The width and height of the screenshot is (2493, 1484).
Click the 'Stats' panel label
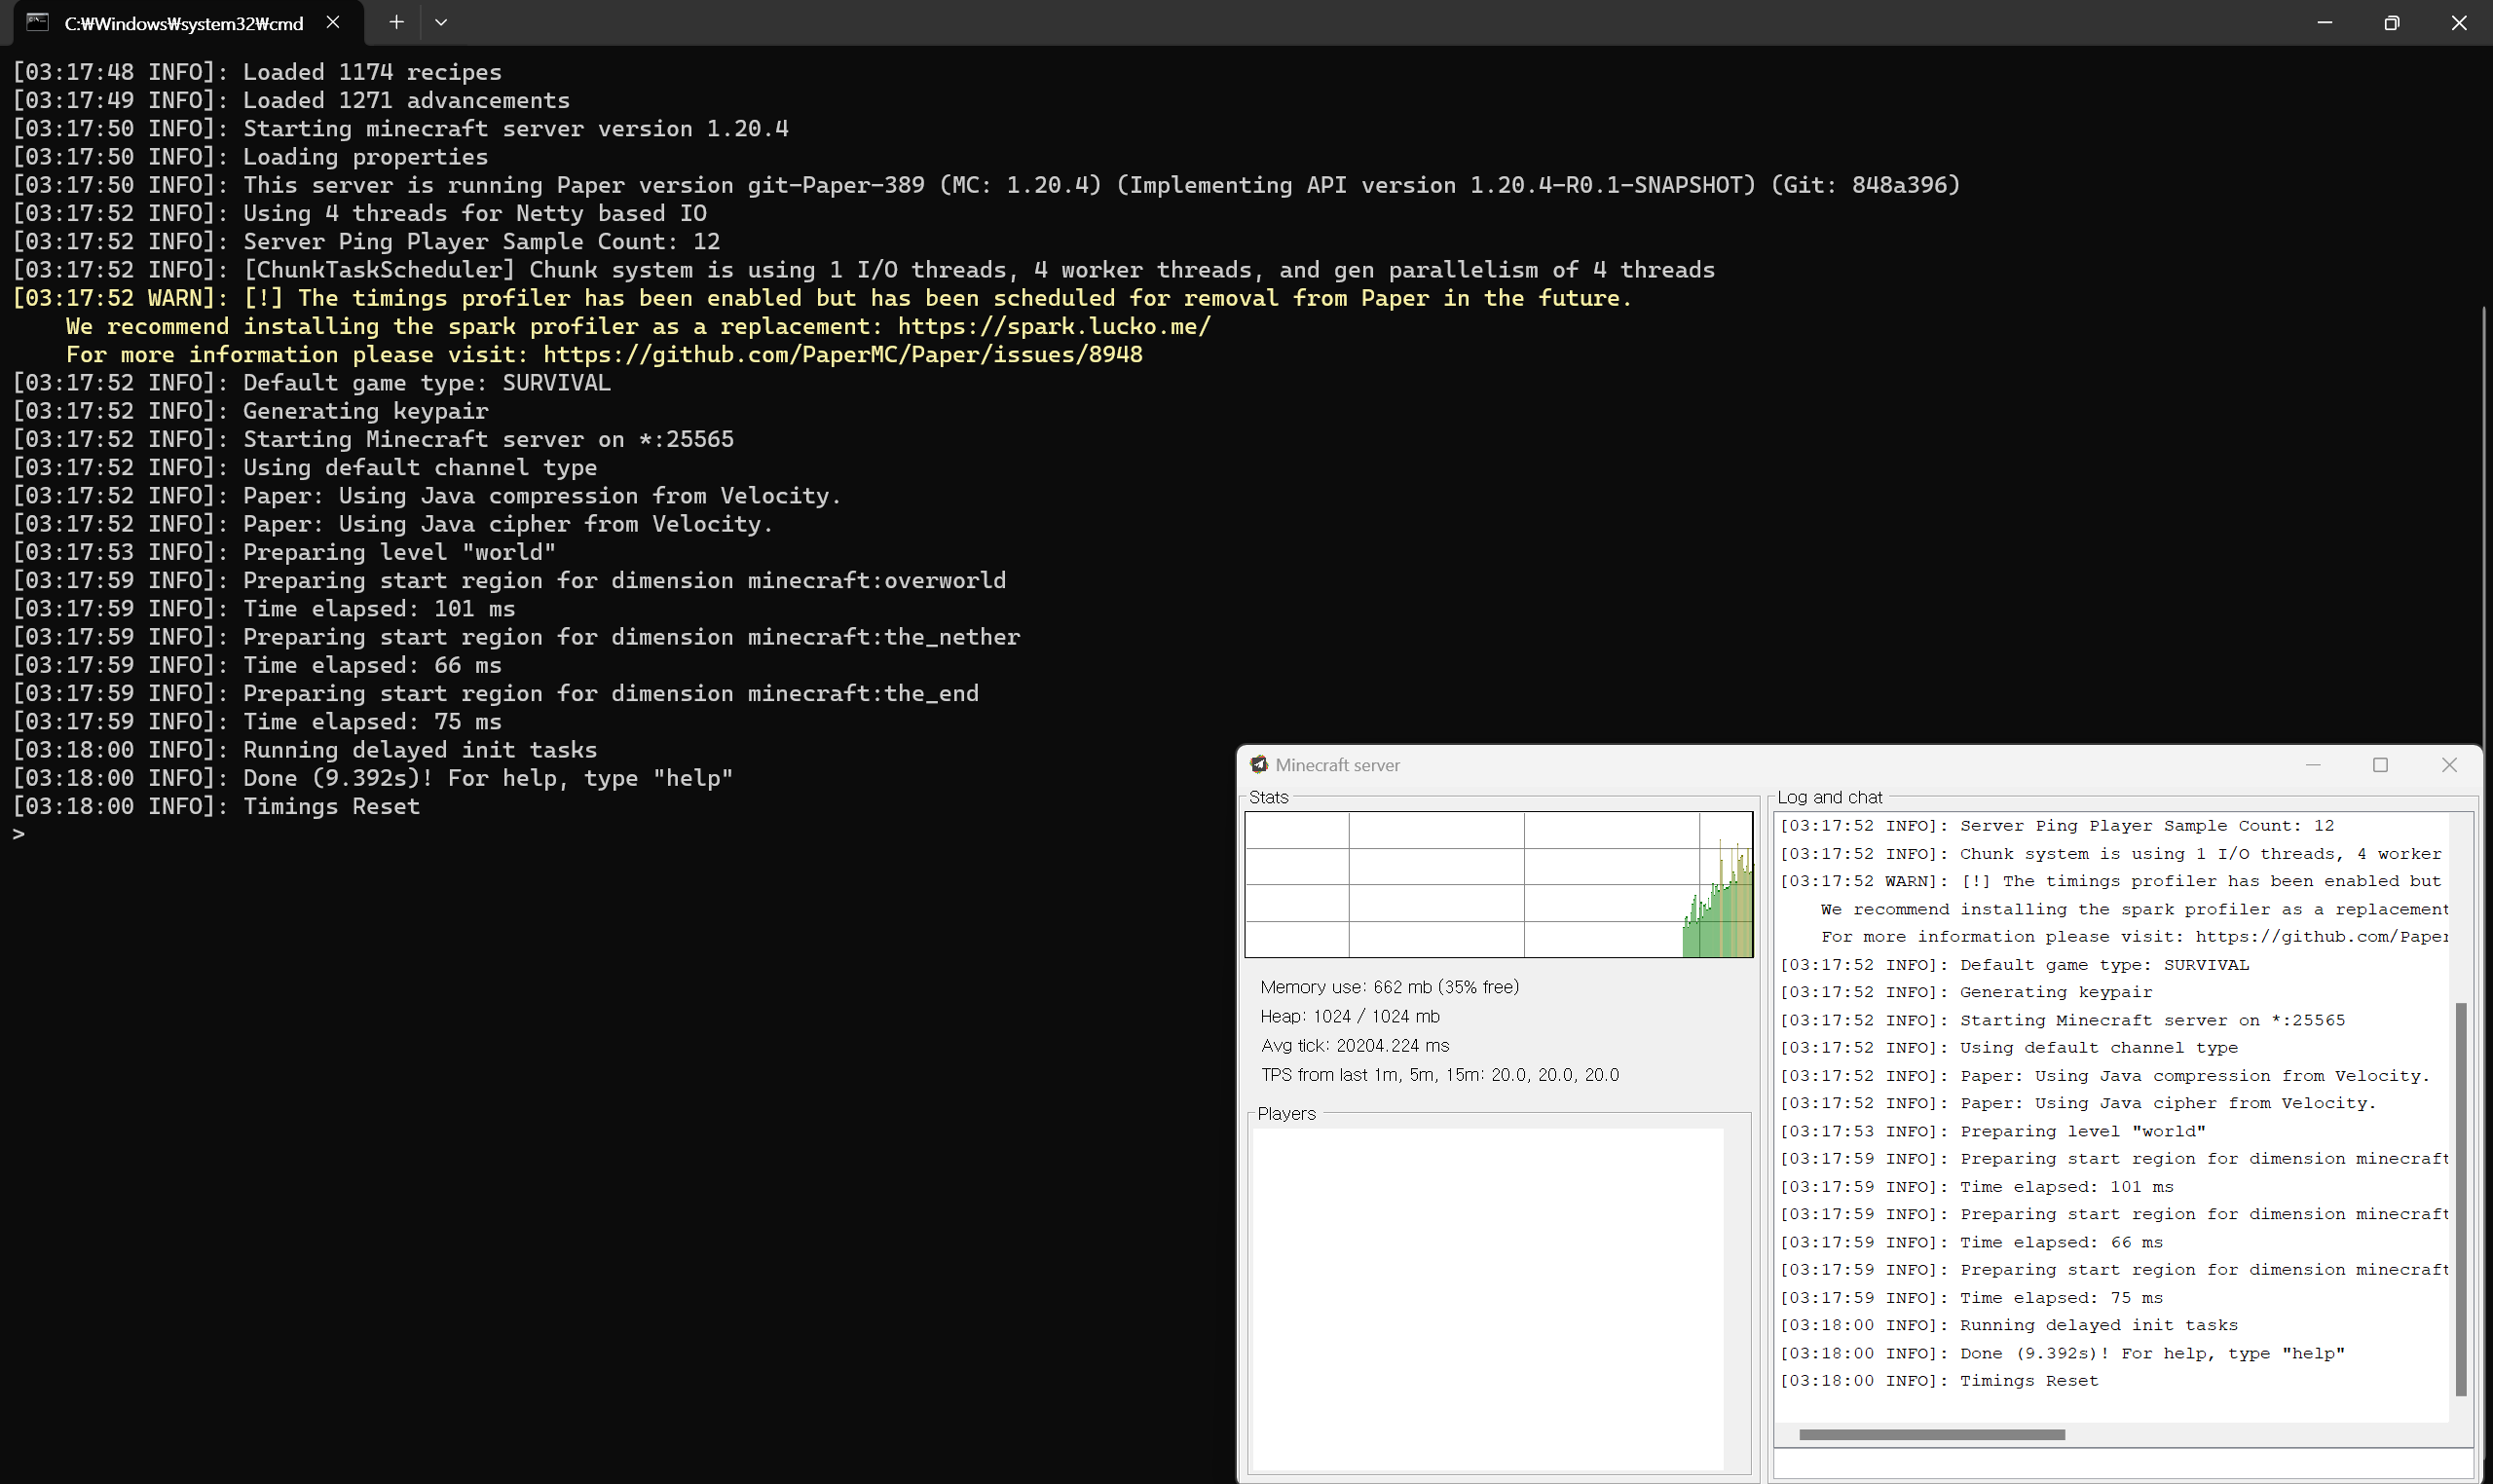click(x=1268, y=797)
